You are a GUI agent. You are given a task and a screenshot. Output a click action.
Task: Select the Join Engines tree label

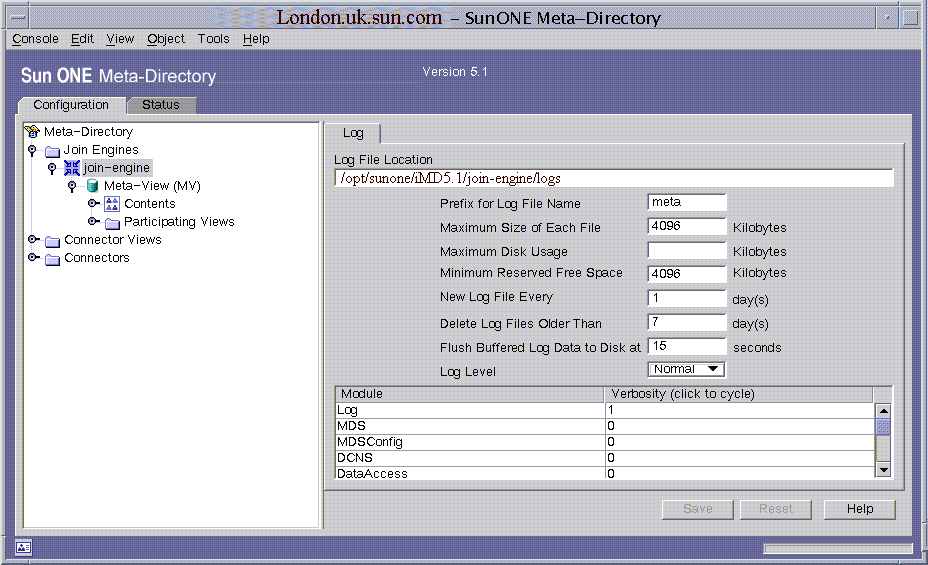(101, 150)
